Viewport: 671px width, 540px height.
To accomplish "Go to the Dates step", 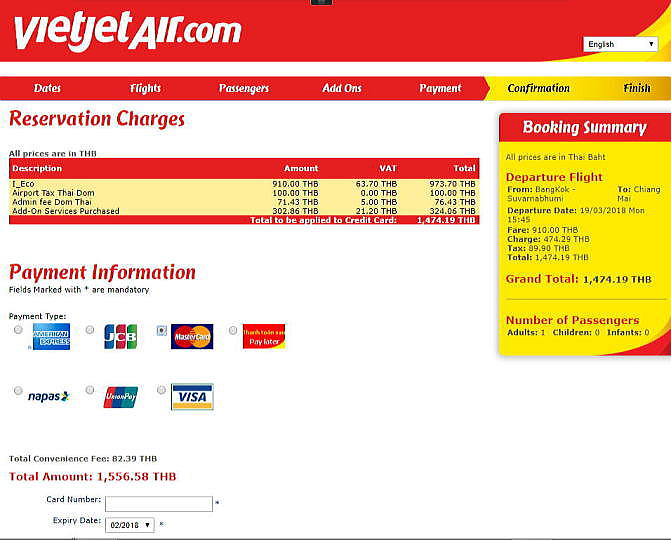I will coord(47,88).
